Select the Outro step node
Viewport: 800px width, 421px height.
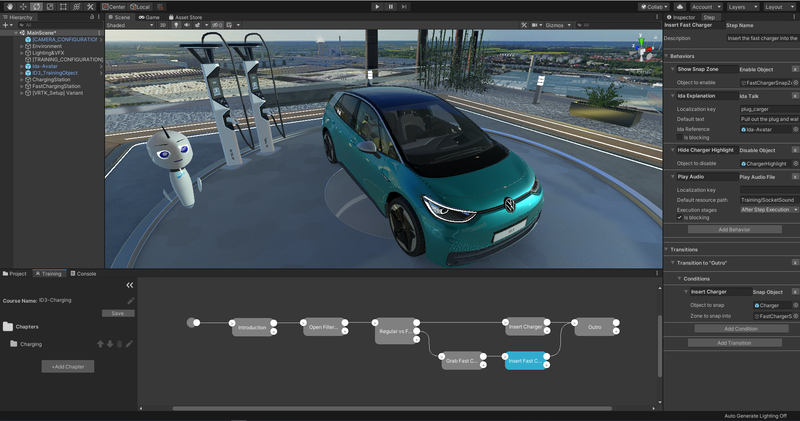click(x=594, y=327)
